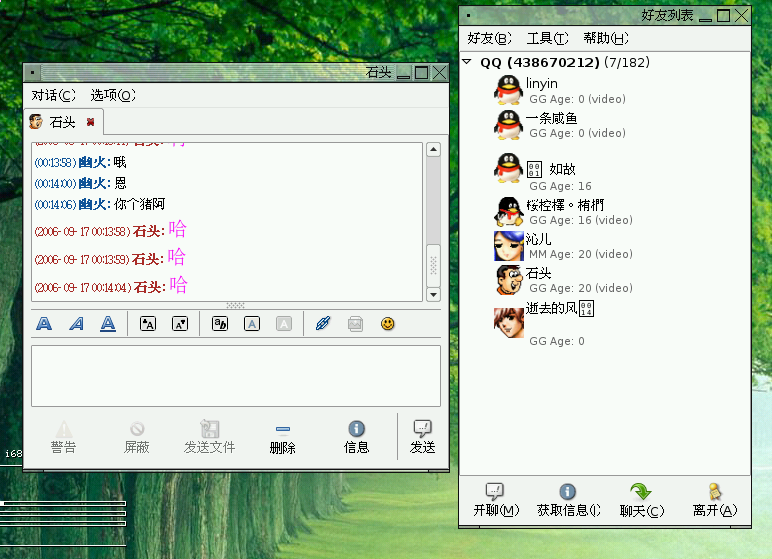Image resolution: width=772 pixels, height=559 pixels.
Task: Minimize the 好友列表 buddy list window
Action: pyautogui.click(x=706, y=16)
